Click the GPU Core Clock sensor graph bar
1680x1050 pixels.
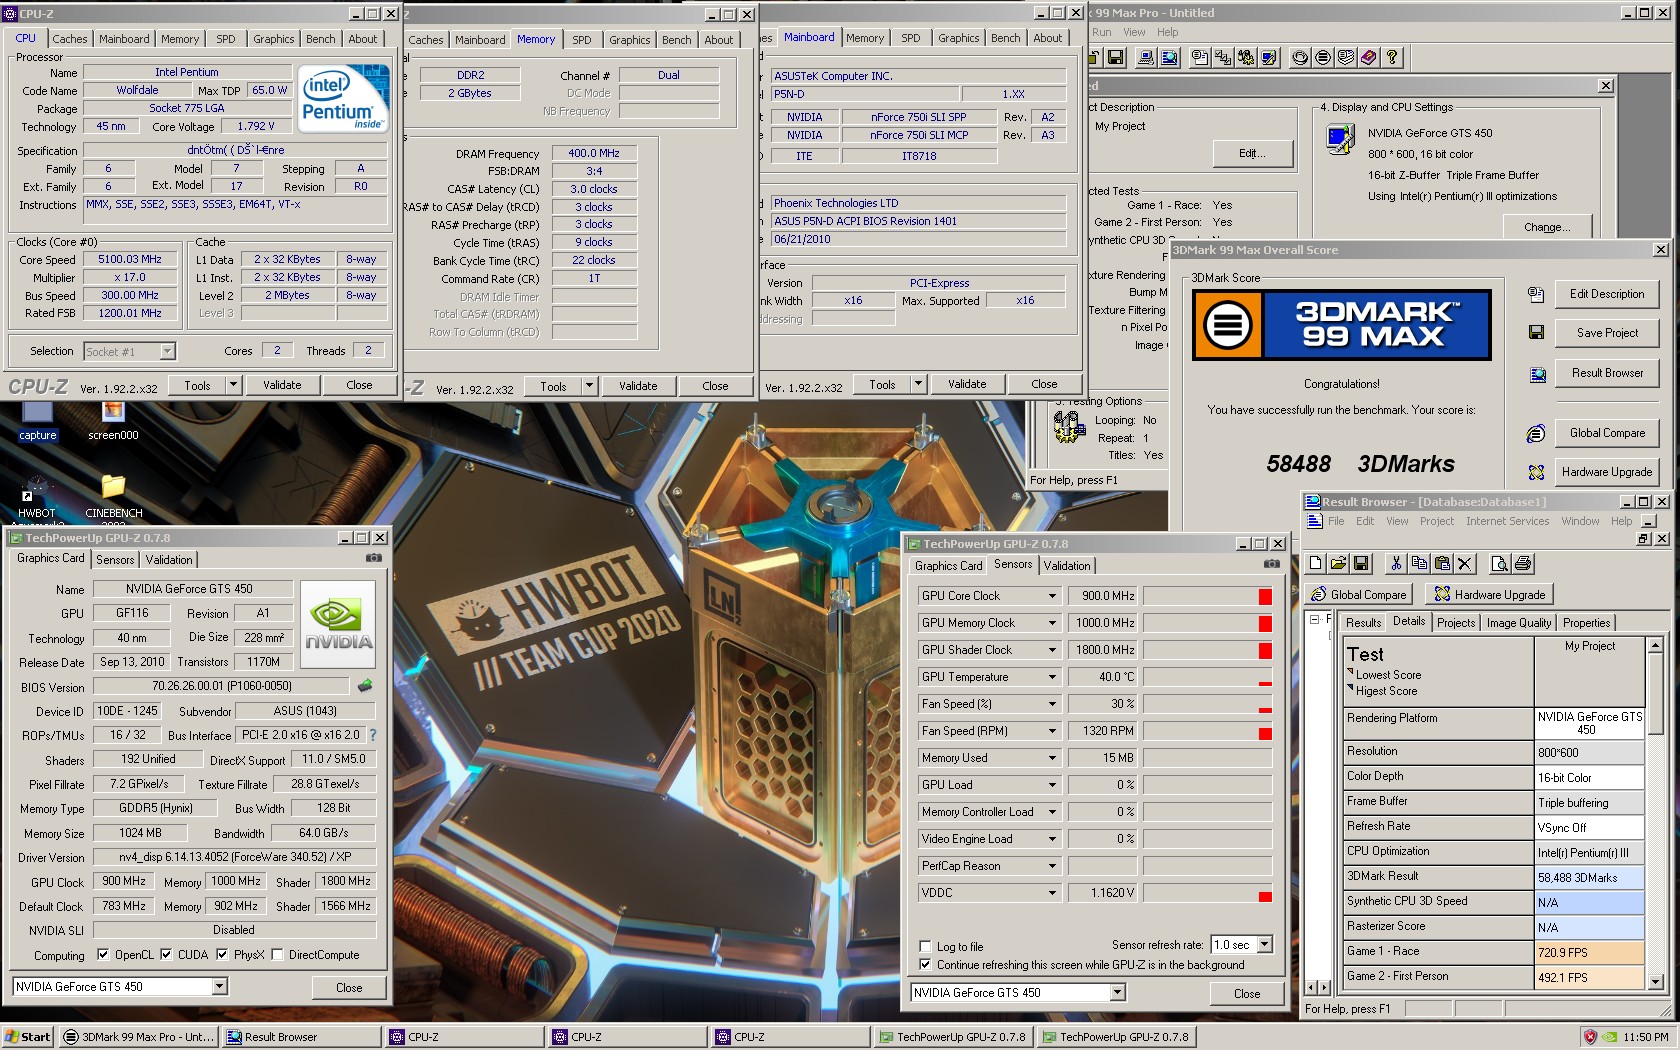click(x=1208, y=596)
